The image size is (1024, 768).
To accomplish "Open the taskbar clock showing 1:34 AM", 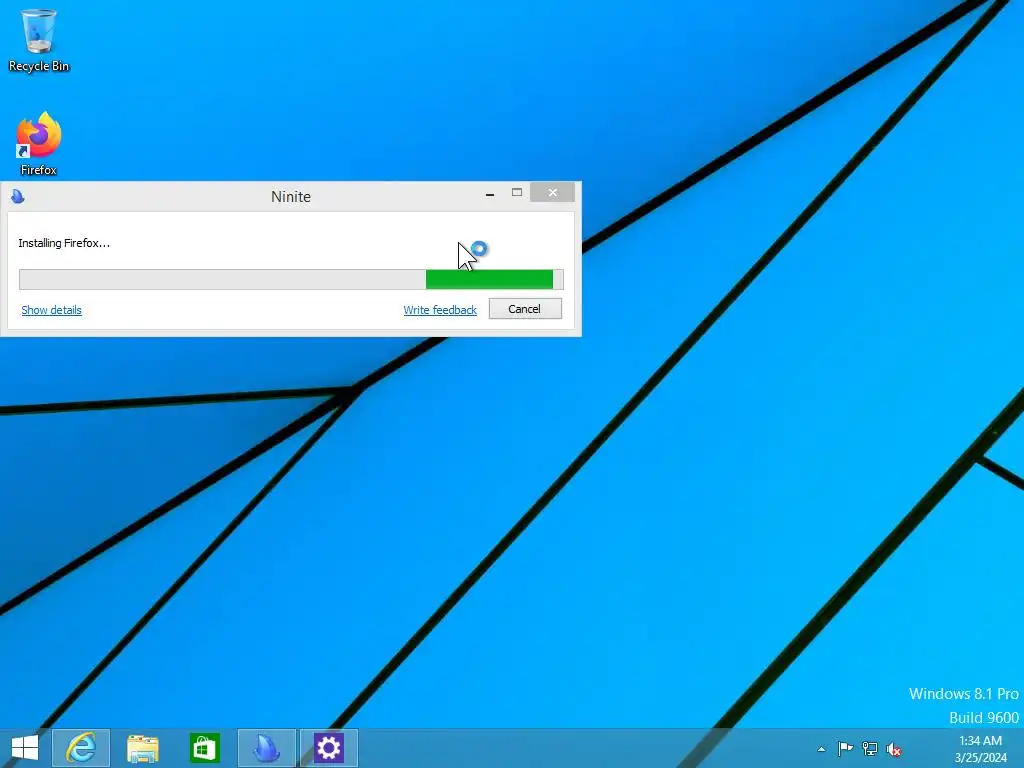I will tap(980, 749).
